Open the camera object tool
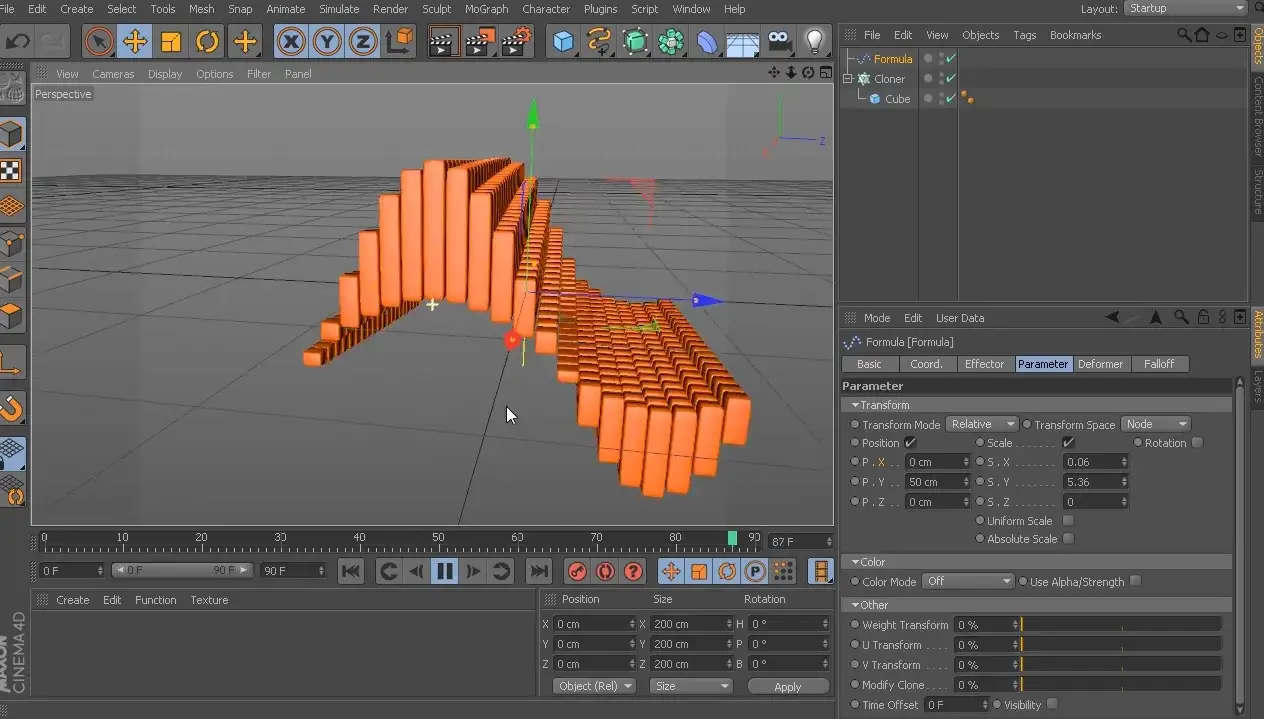The height and width of the screenshot is (719, 1264). tap(779, 41)
